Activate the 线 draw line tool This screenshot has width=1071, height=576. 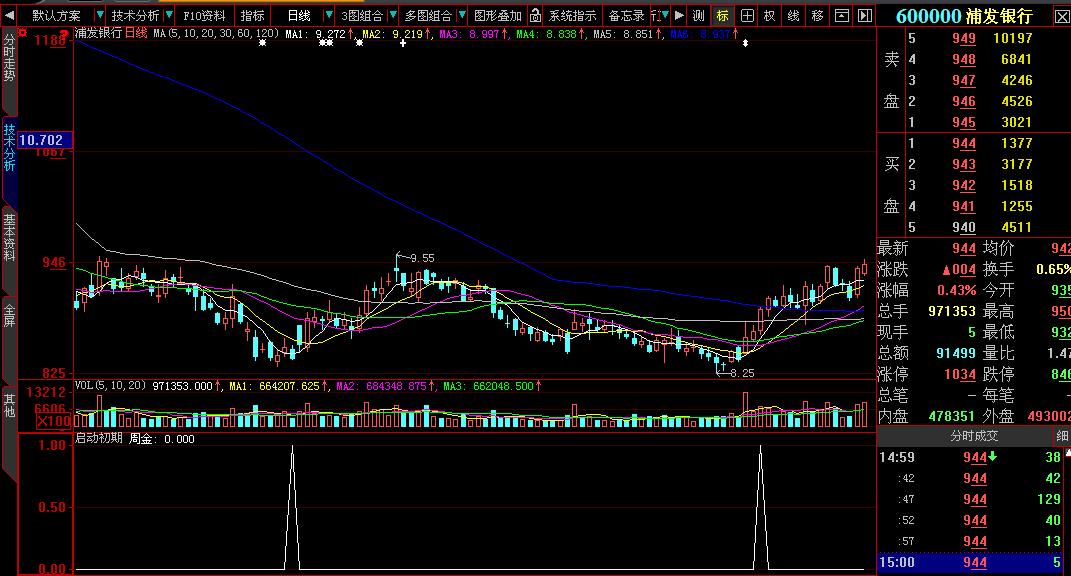coord(793,15)
